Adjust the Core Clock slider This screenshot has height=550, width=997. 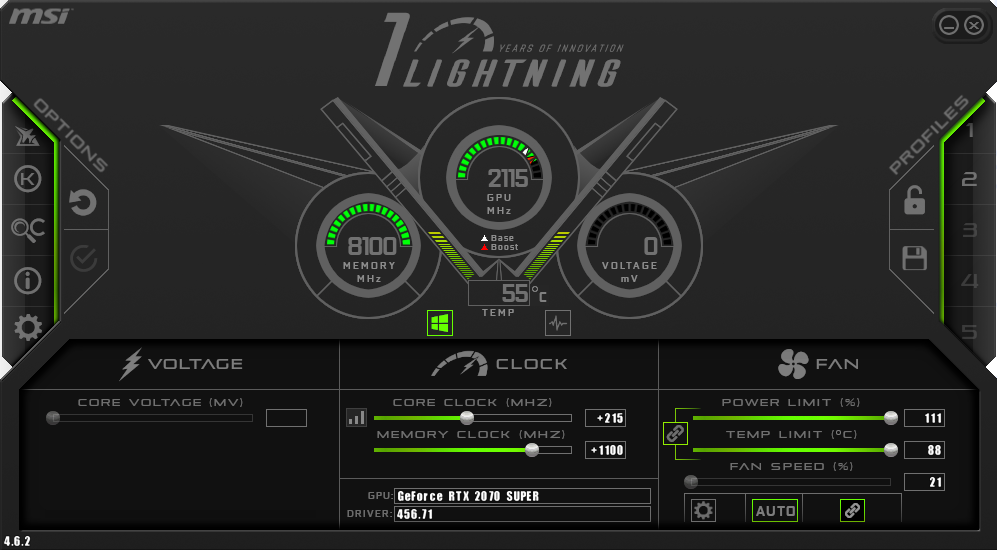(472, 418)
